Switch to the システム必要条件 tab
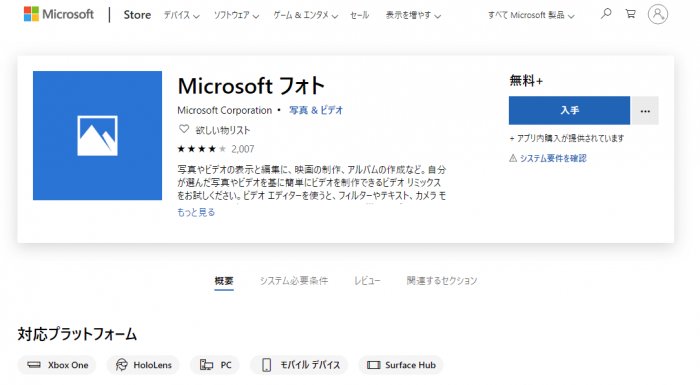This screenshot has width=700, height=385. coord(294,281)
